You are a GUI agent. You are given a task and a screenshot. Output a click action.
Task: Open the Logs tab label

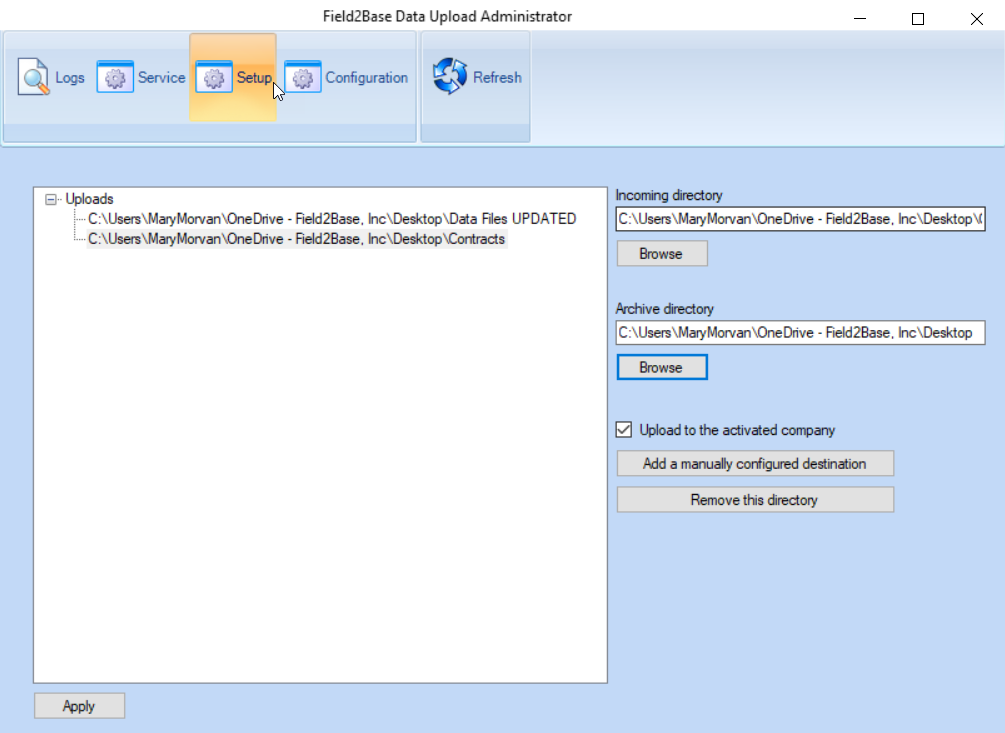70,78
